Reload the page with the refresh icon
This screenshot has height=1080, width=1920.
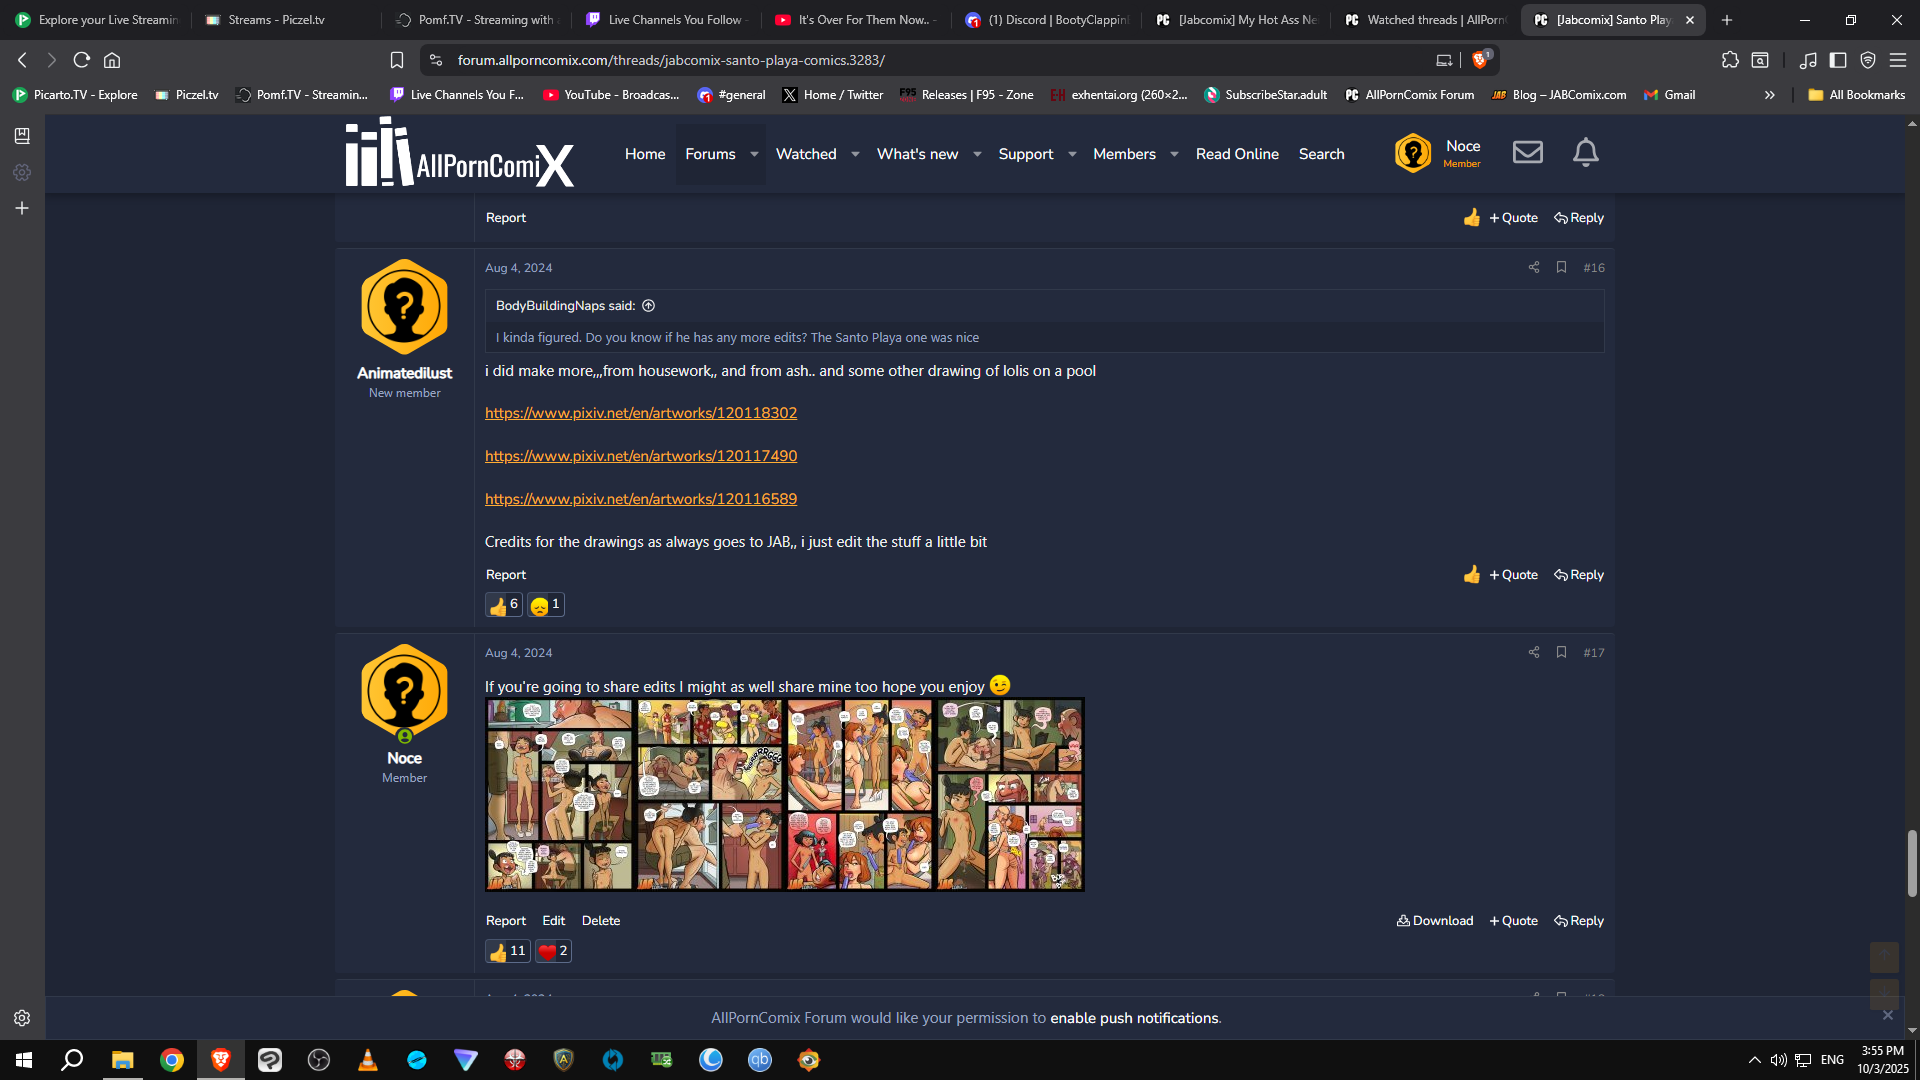point(82,60)
